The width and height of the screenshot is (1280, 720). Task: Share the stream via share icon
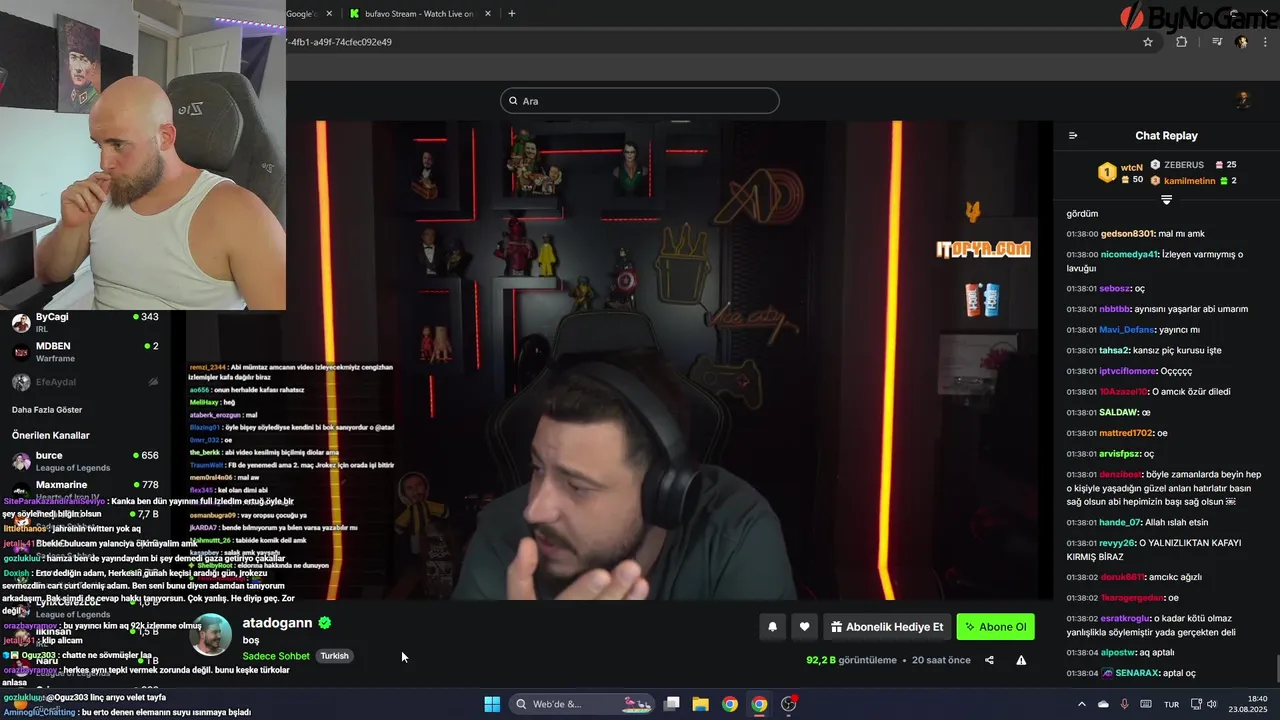(x=989, y=660)
